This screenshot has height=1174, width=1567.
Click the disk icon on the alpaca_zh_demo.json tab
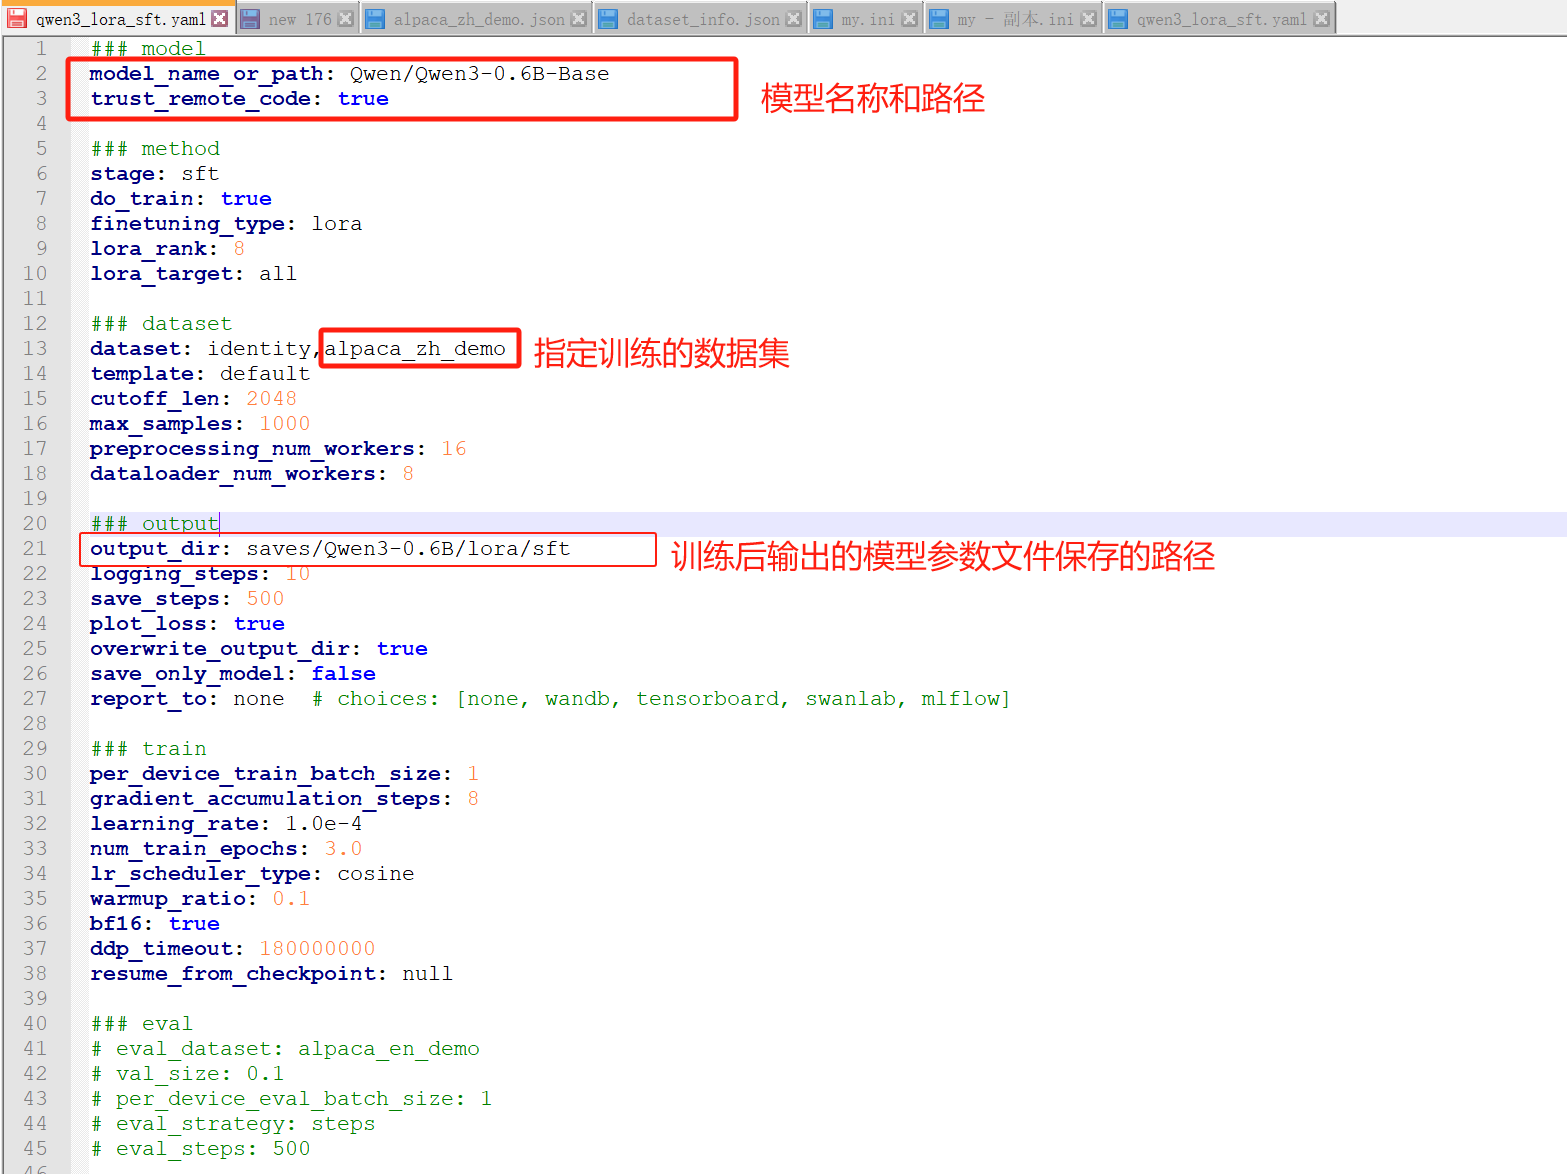click(x=375, y=18)
